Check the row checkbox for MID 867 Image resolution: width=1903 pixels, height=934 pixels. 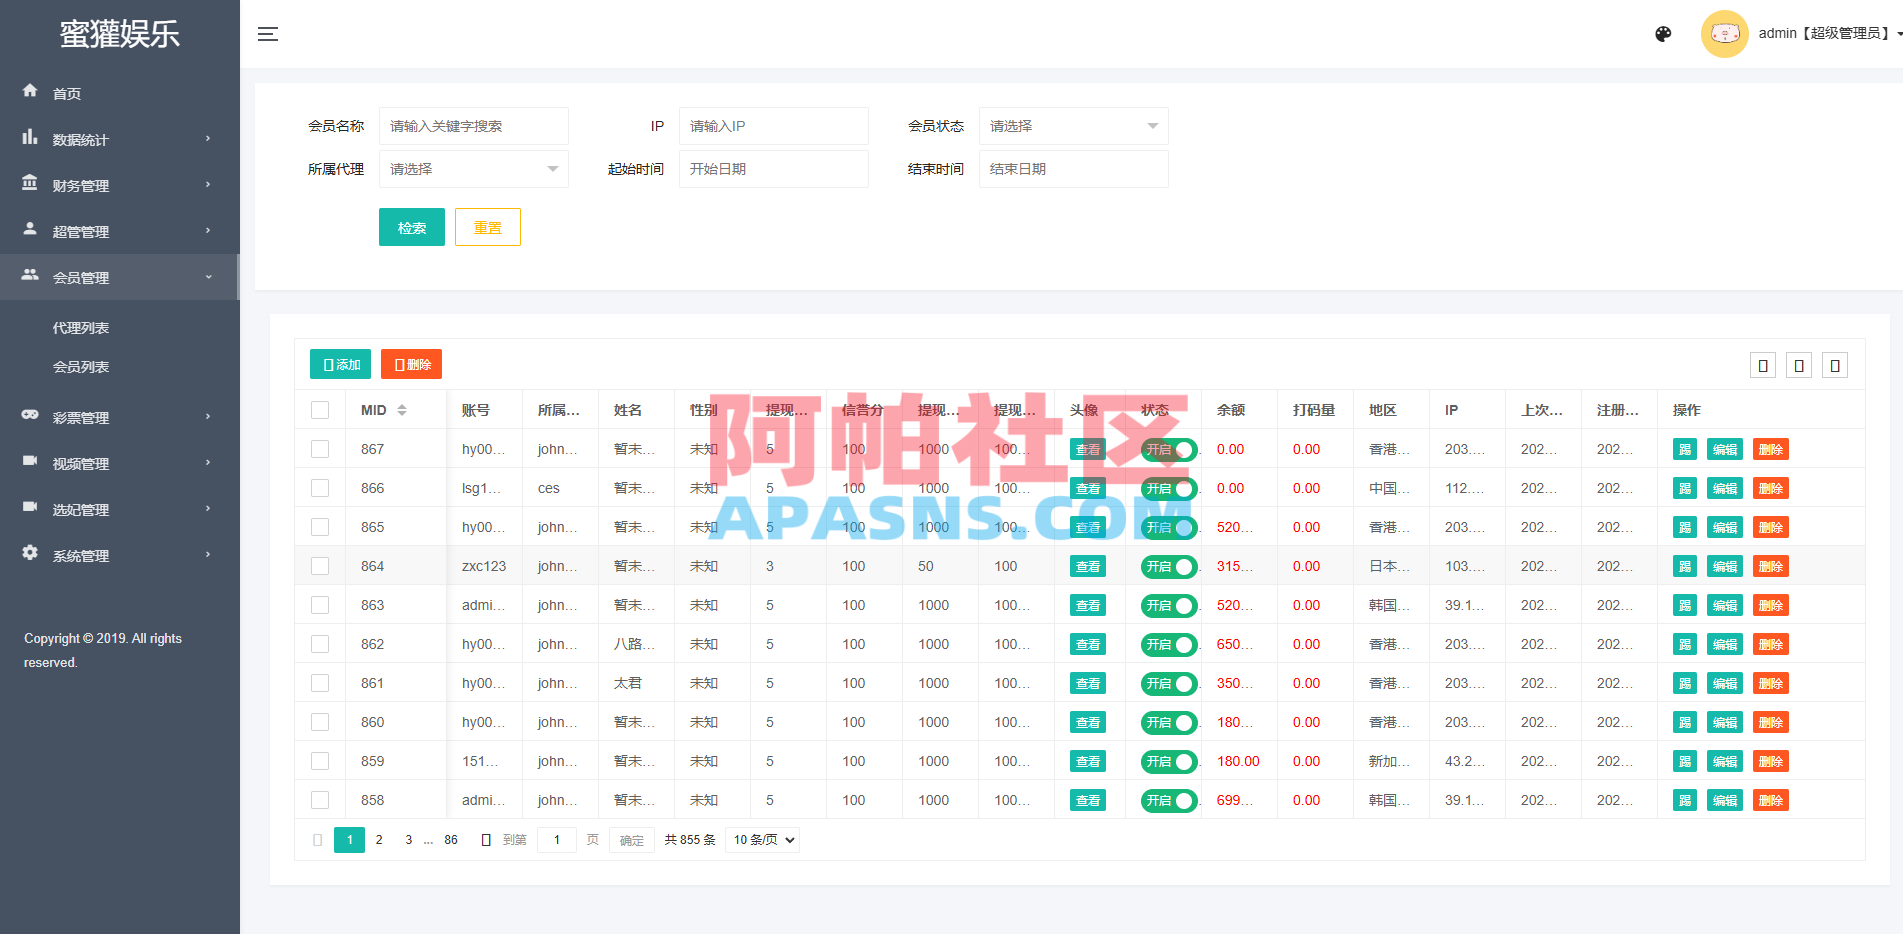(319, 448)
